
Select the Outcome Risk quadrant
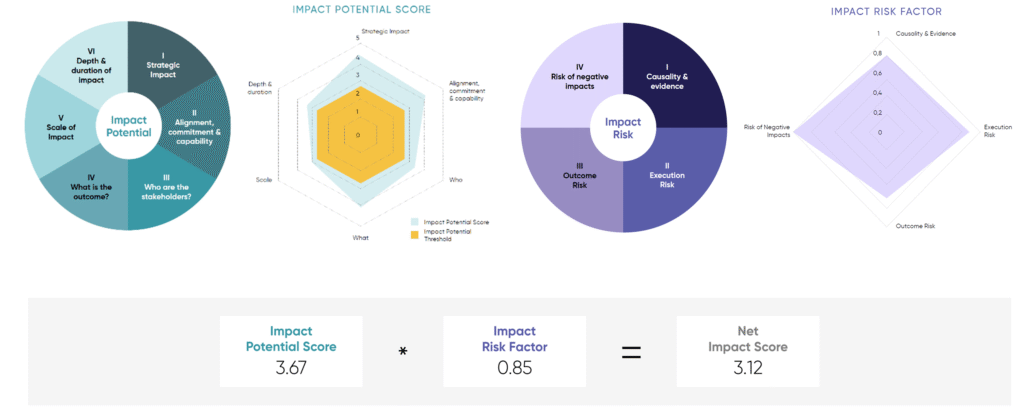tap(575, 176)
